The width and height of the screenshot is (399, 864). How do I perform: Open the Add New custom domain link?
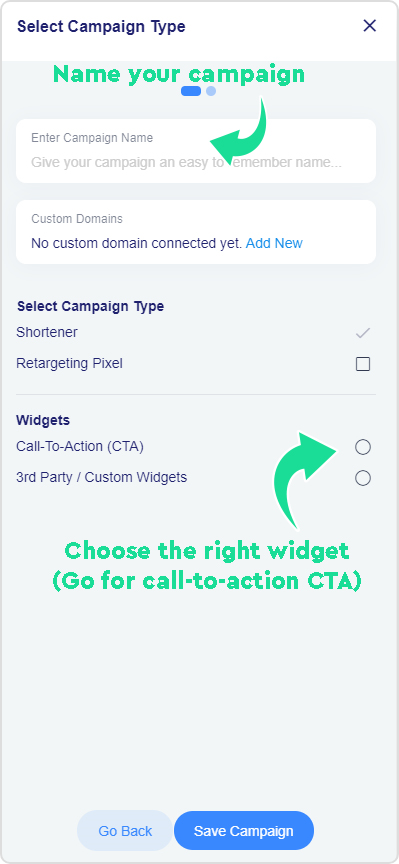tap(274, 243)
